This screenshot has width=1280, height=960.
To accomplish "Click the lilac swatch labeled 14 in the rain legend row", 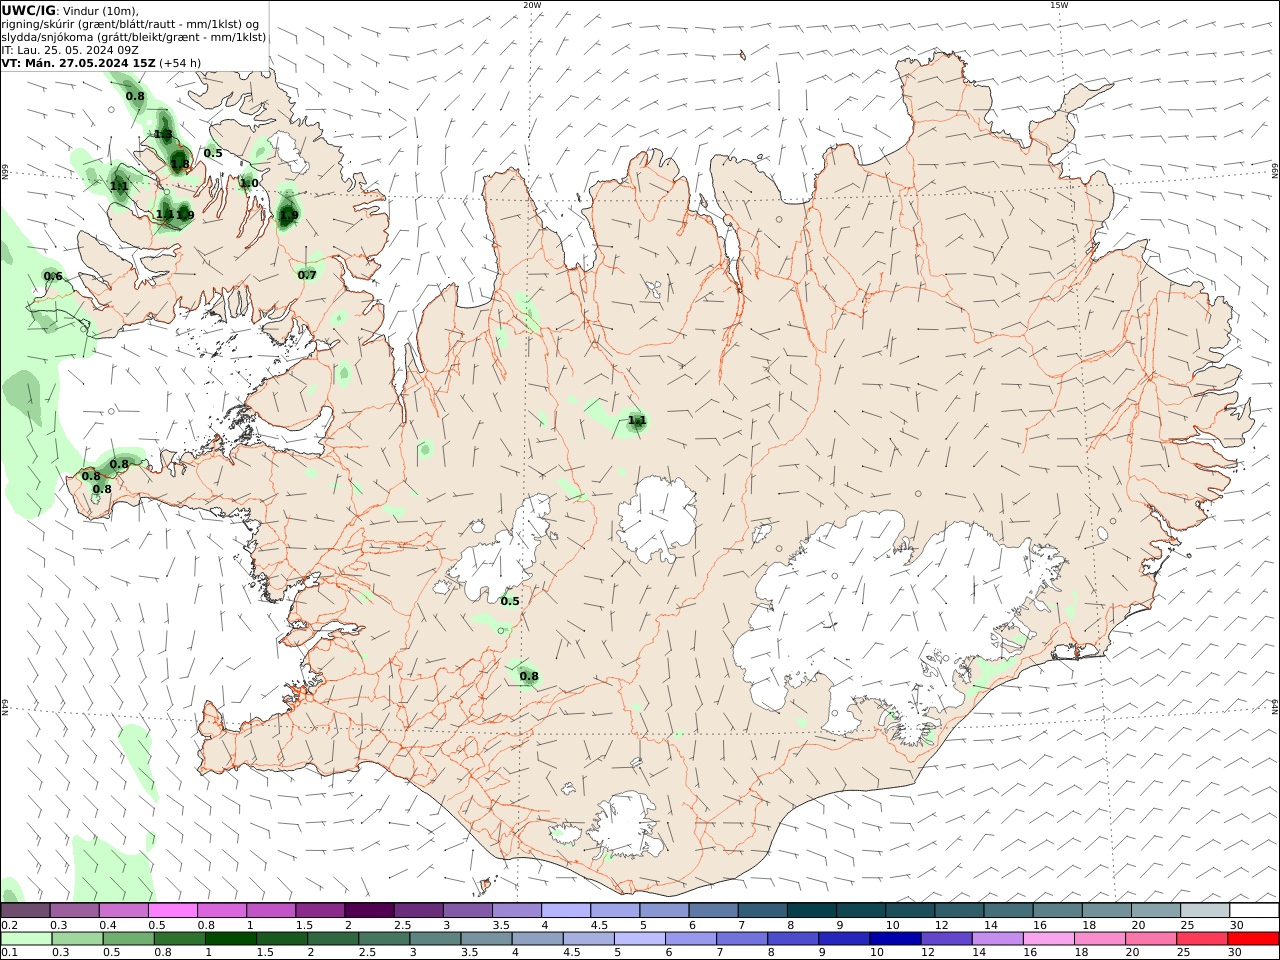I will point(997,939).
